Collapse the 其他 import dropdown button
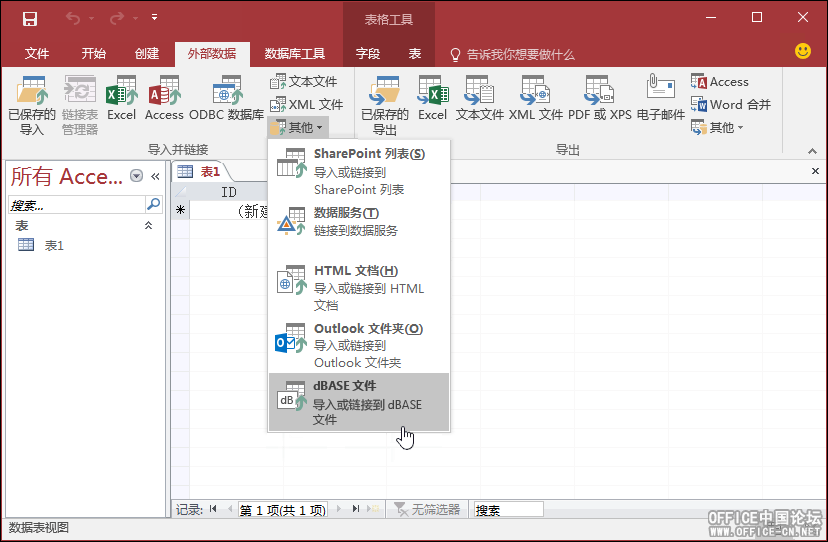The height and width of the screenshot is (542, 828). [297, 127]
